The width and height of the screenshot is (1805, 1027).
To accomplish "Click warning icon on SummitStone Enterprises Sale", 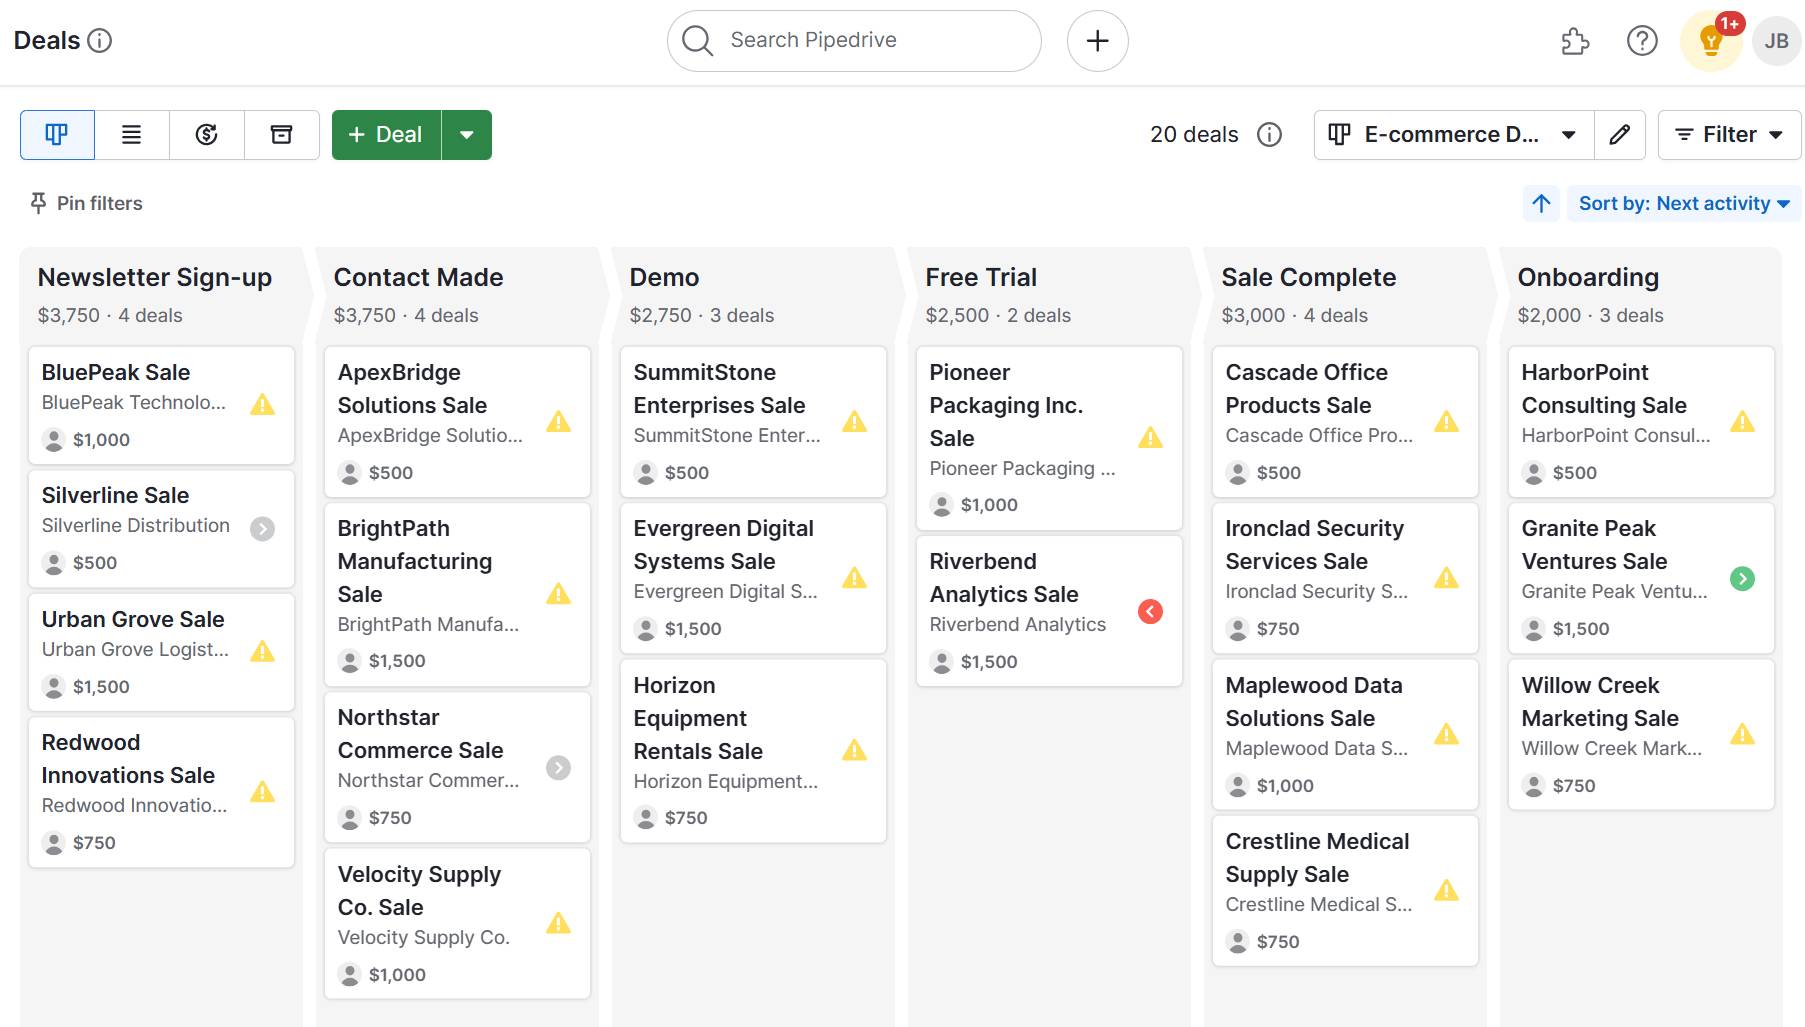I will [855, 421].
